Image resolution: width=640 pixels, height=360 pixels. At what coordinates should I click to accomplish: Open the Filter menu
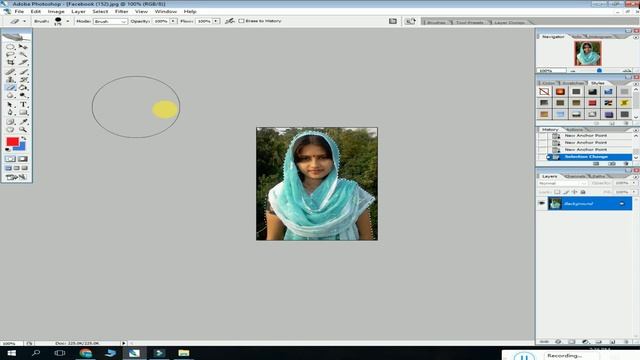121,11
